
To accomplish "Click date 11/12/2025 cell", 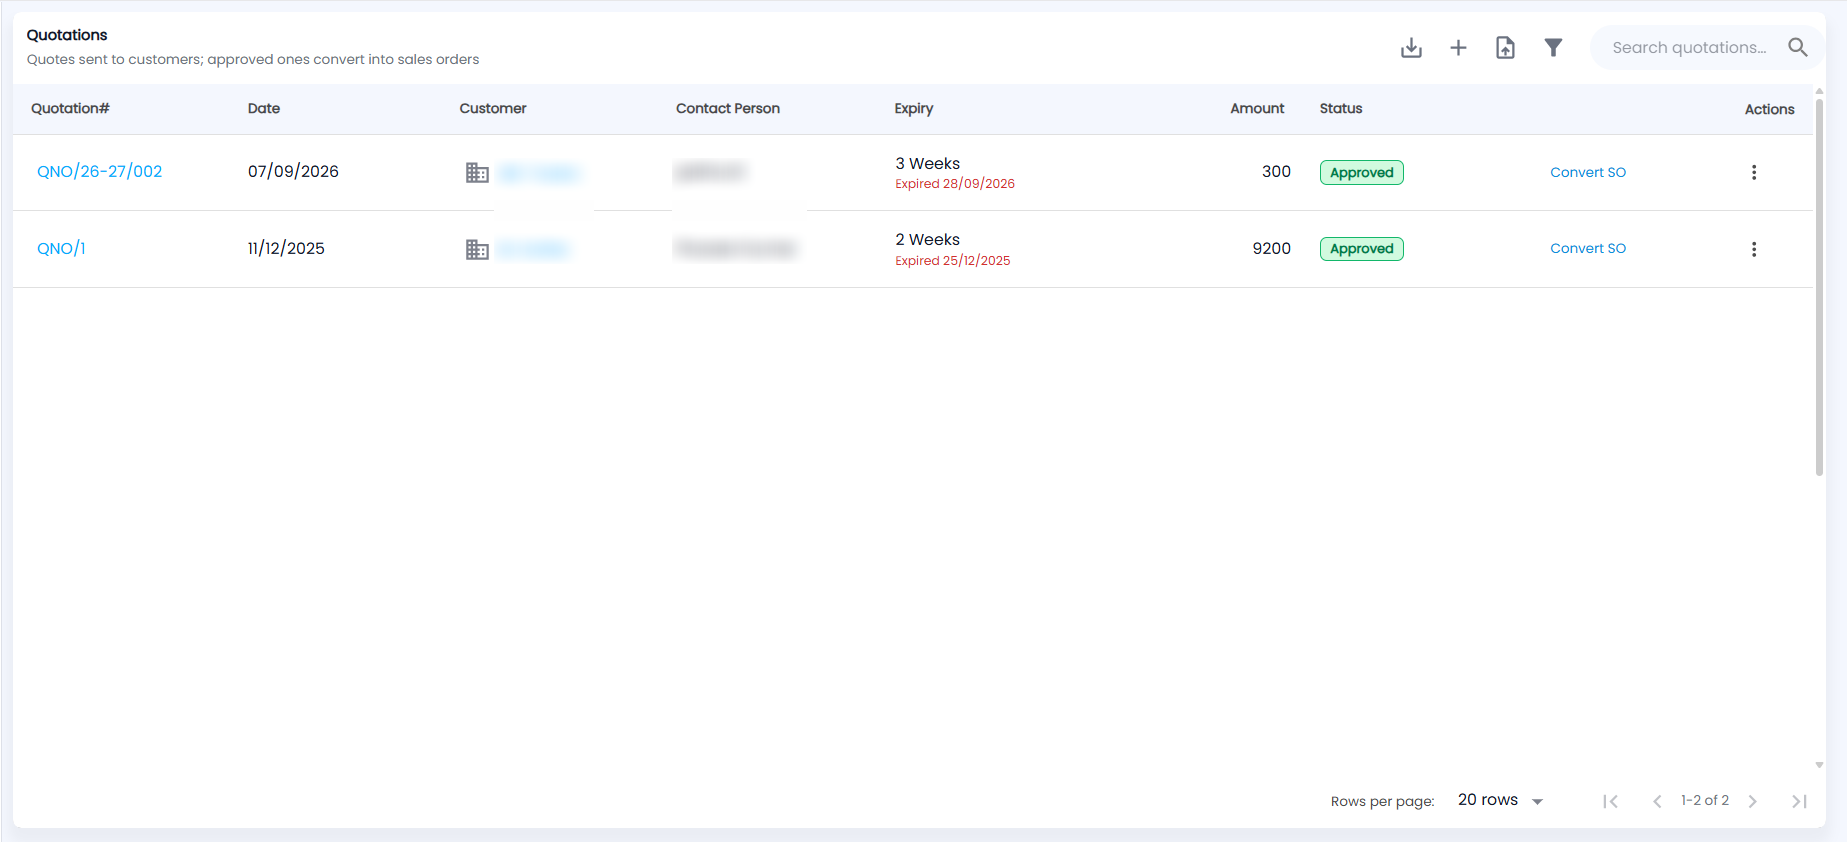I will click(286, 248).
